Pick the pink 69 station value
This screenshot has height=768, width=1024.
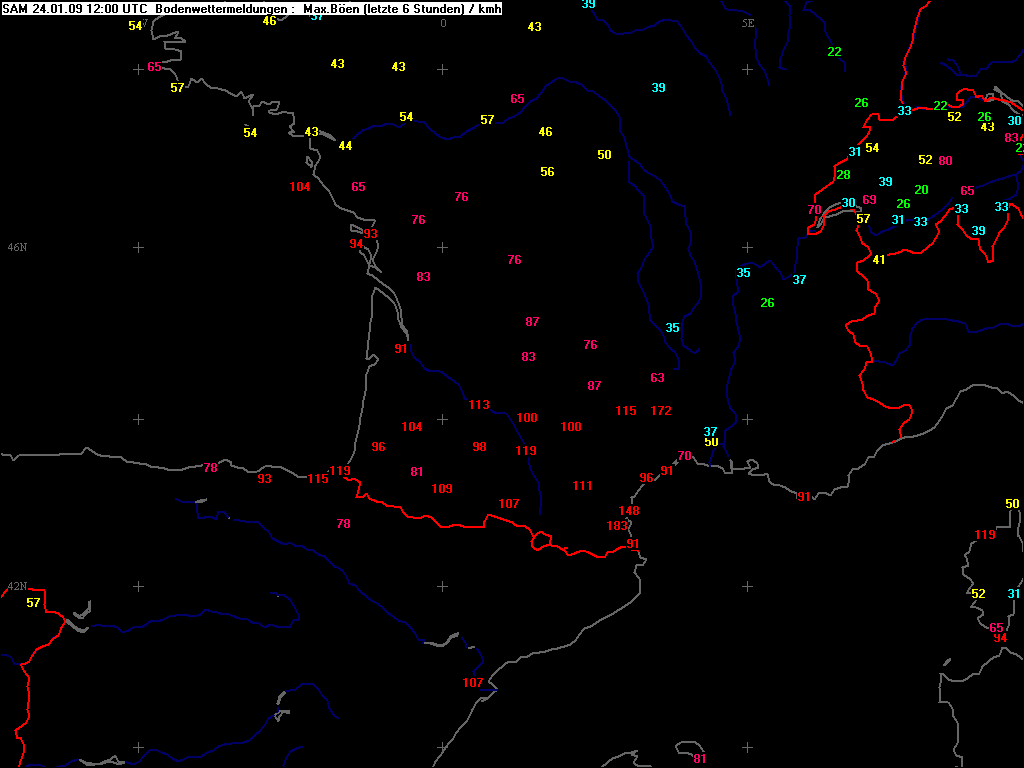pos(869,200)
